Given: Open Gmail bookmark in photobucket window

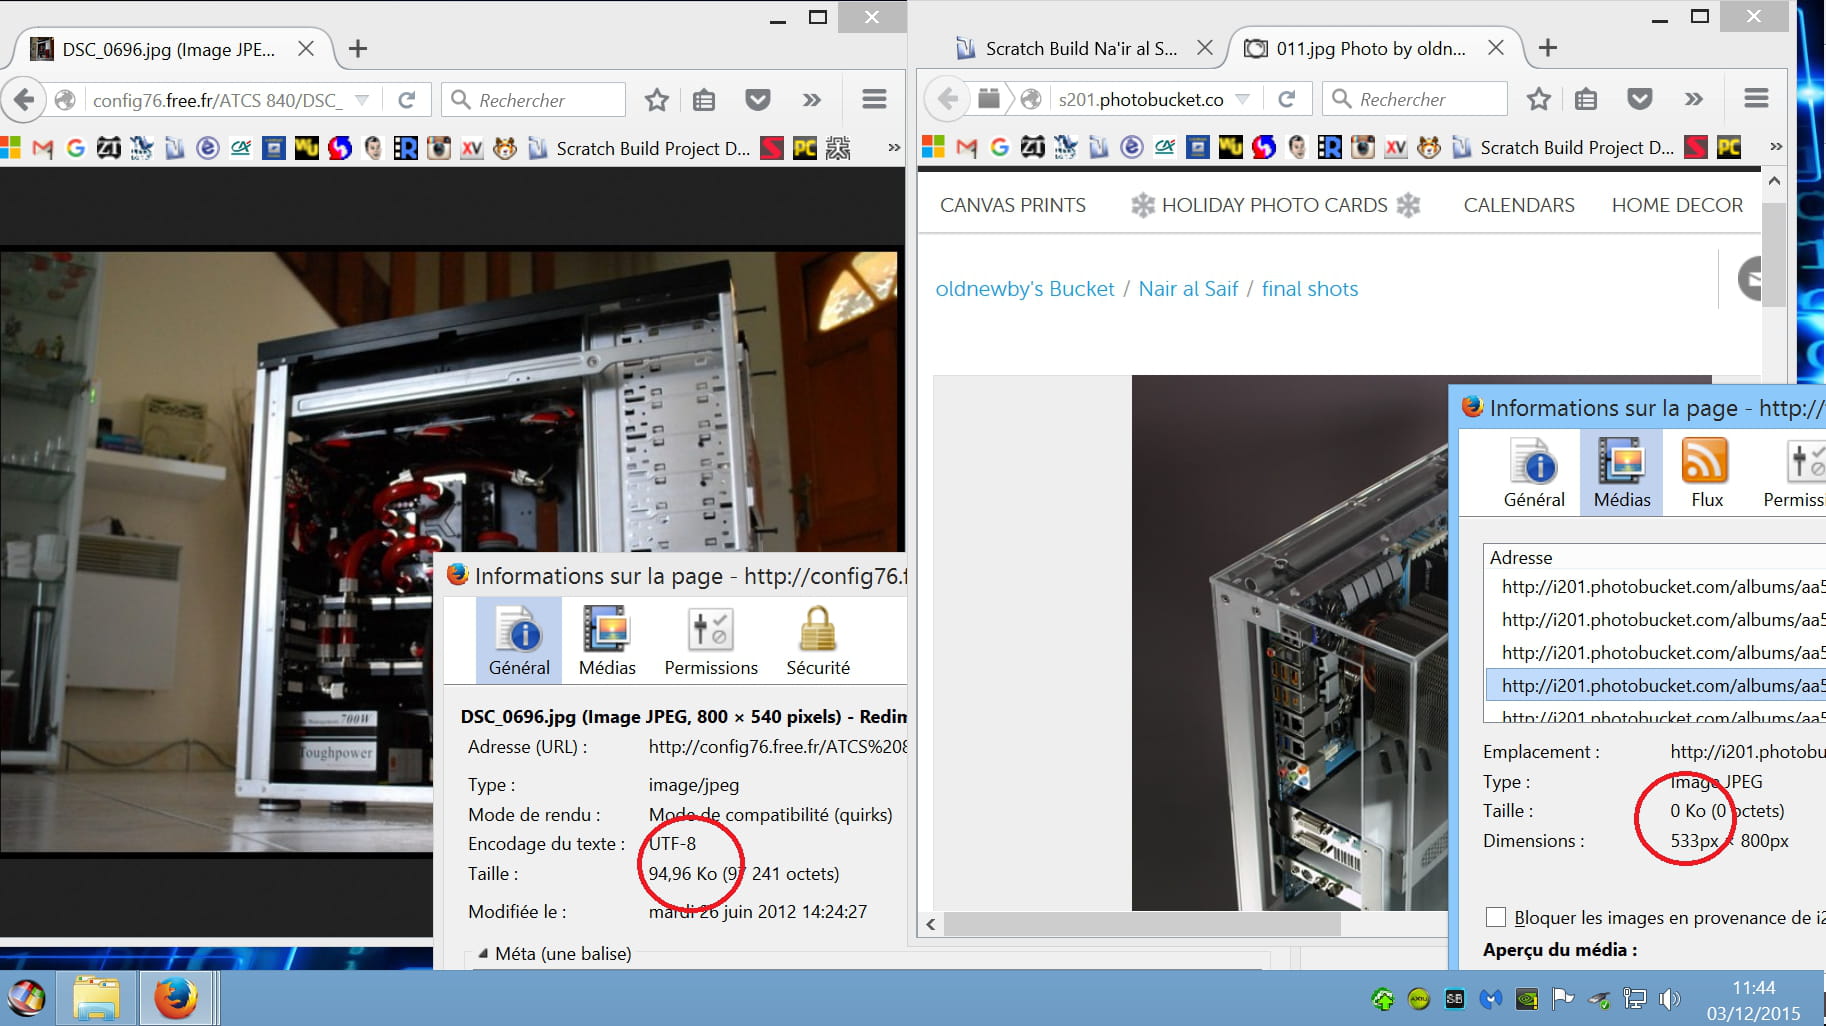Looking at the screenshot, I should coord(966,148).
